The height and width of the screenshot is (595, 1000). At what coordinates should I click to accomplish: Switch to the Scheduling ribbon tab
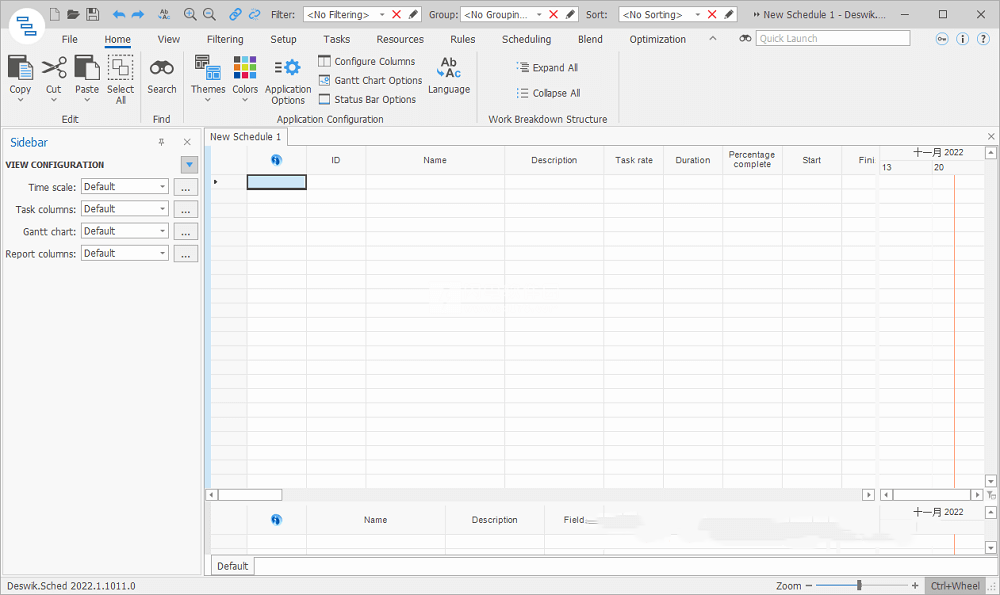pos(526,39)
